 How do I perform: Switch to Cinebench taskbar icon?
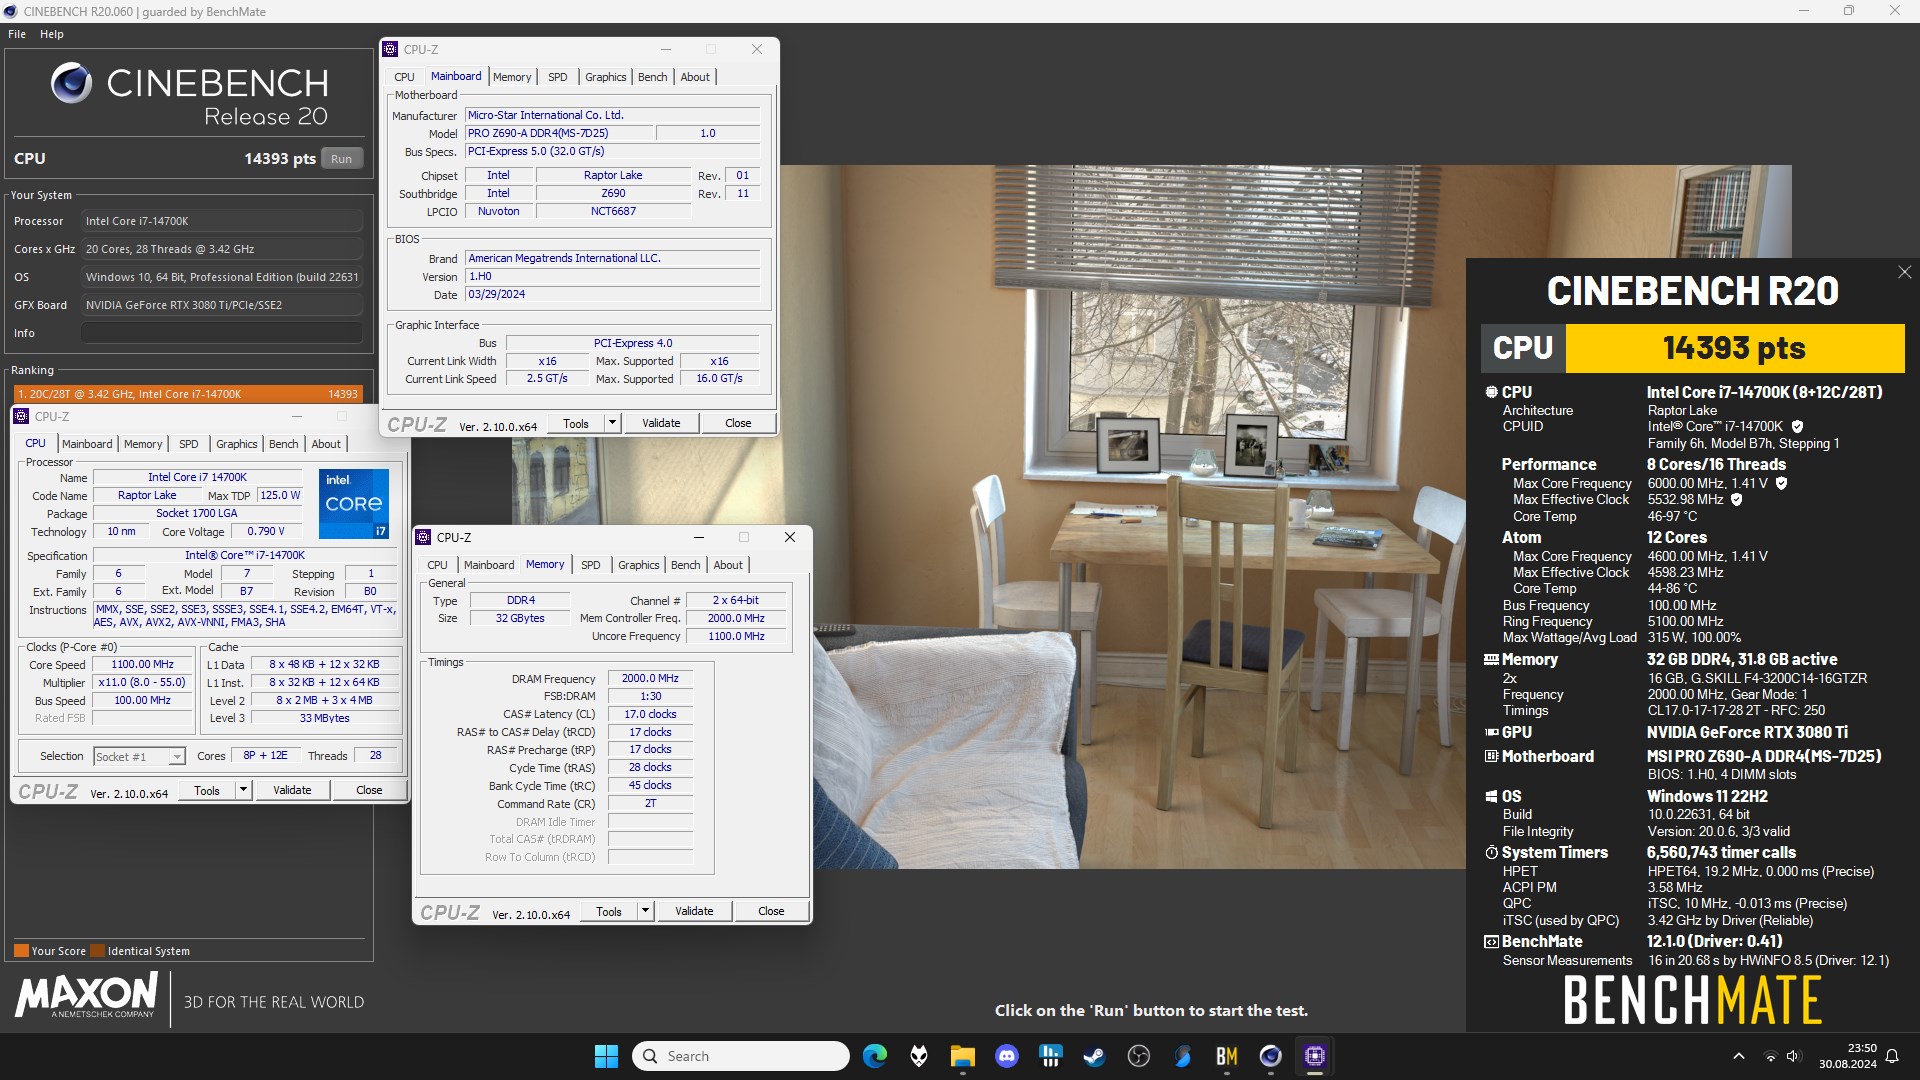tap(1271, 1056)
